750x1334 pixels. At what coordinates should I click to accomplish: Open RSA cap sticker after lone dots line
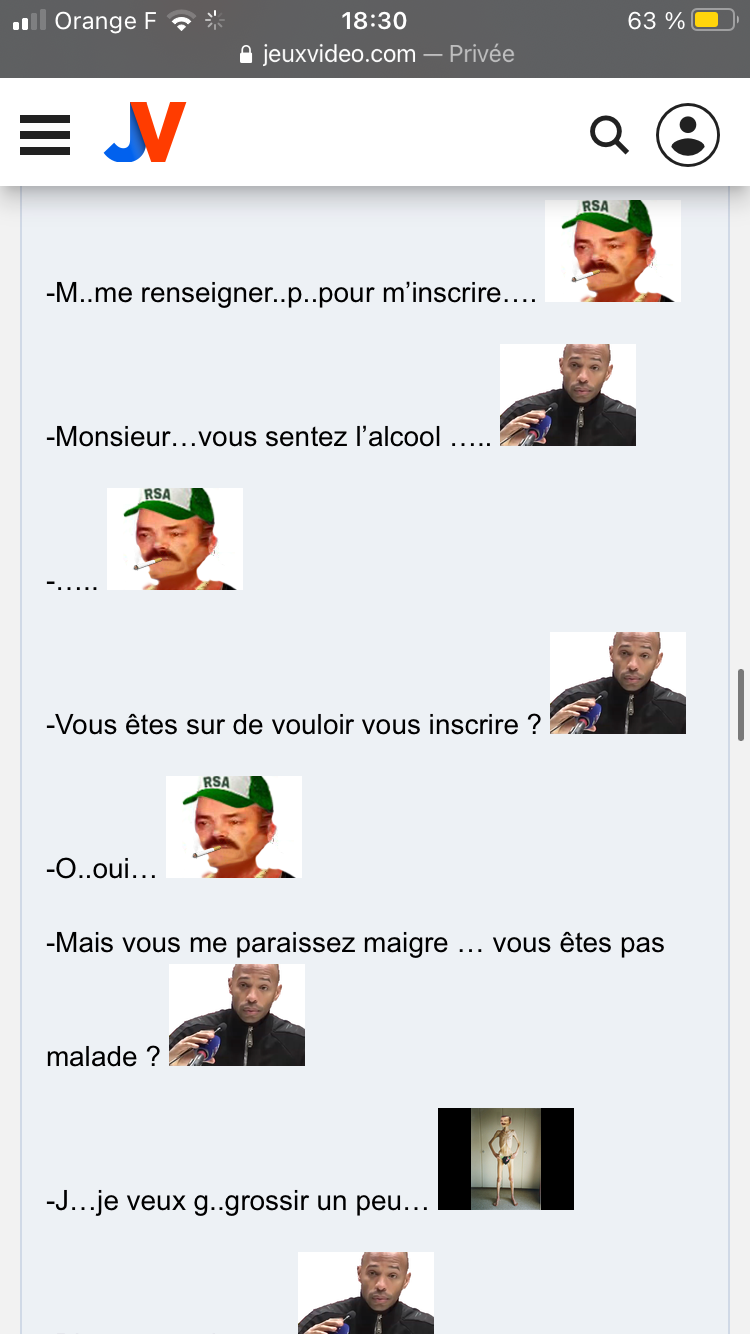(175, 539)
